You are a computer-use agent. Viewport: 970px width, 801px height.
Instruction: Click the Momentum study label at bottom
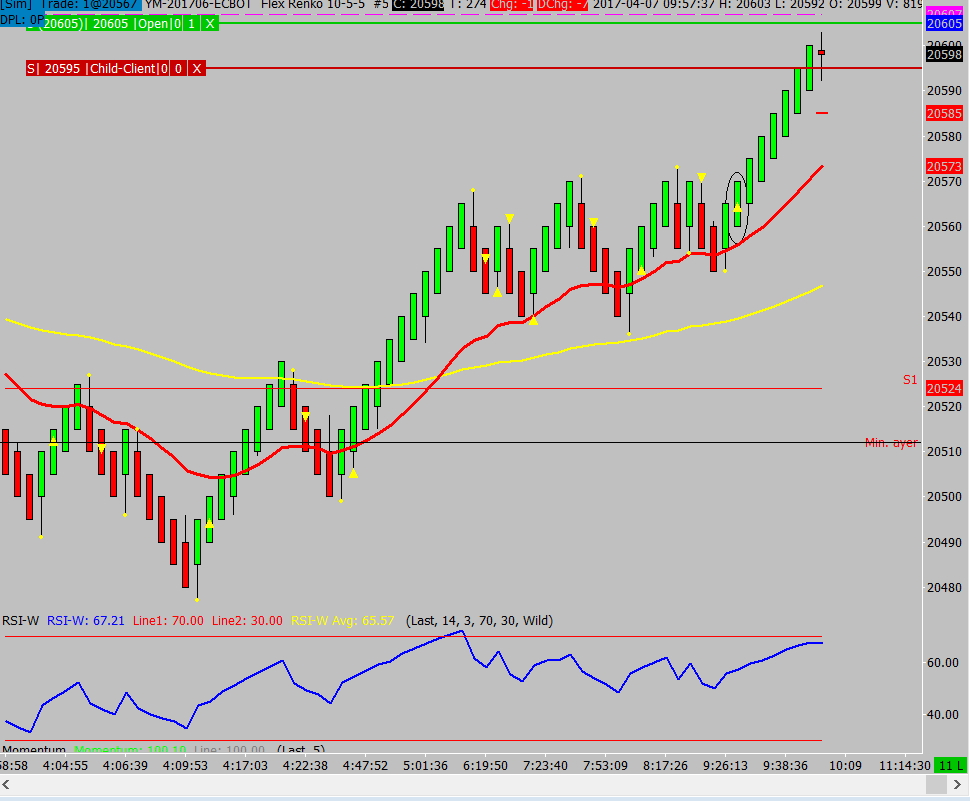(34, 749)
